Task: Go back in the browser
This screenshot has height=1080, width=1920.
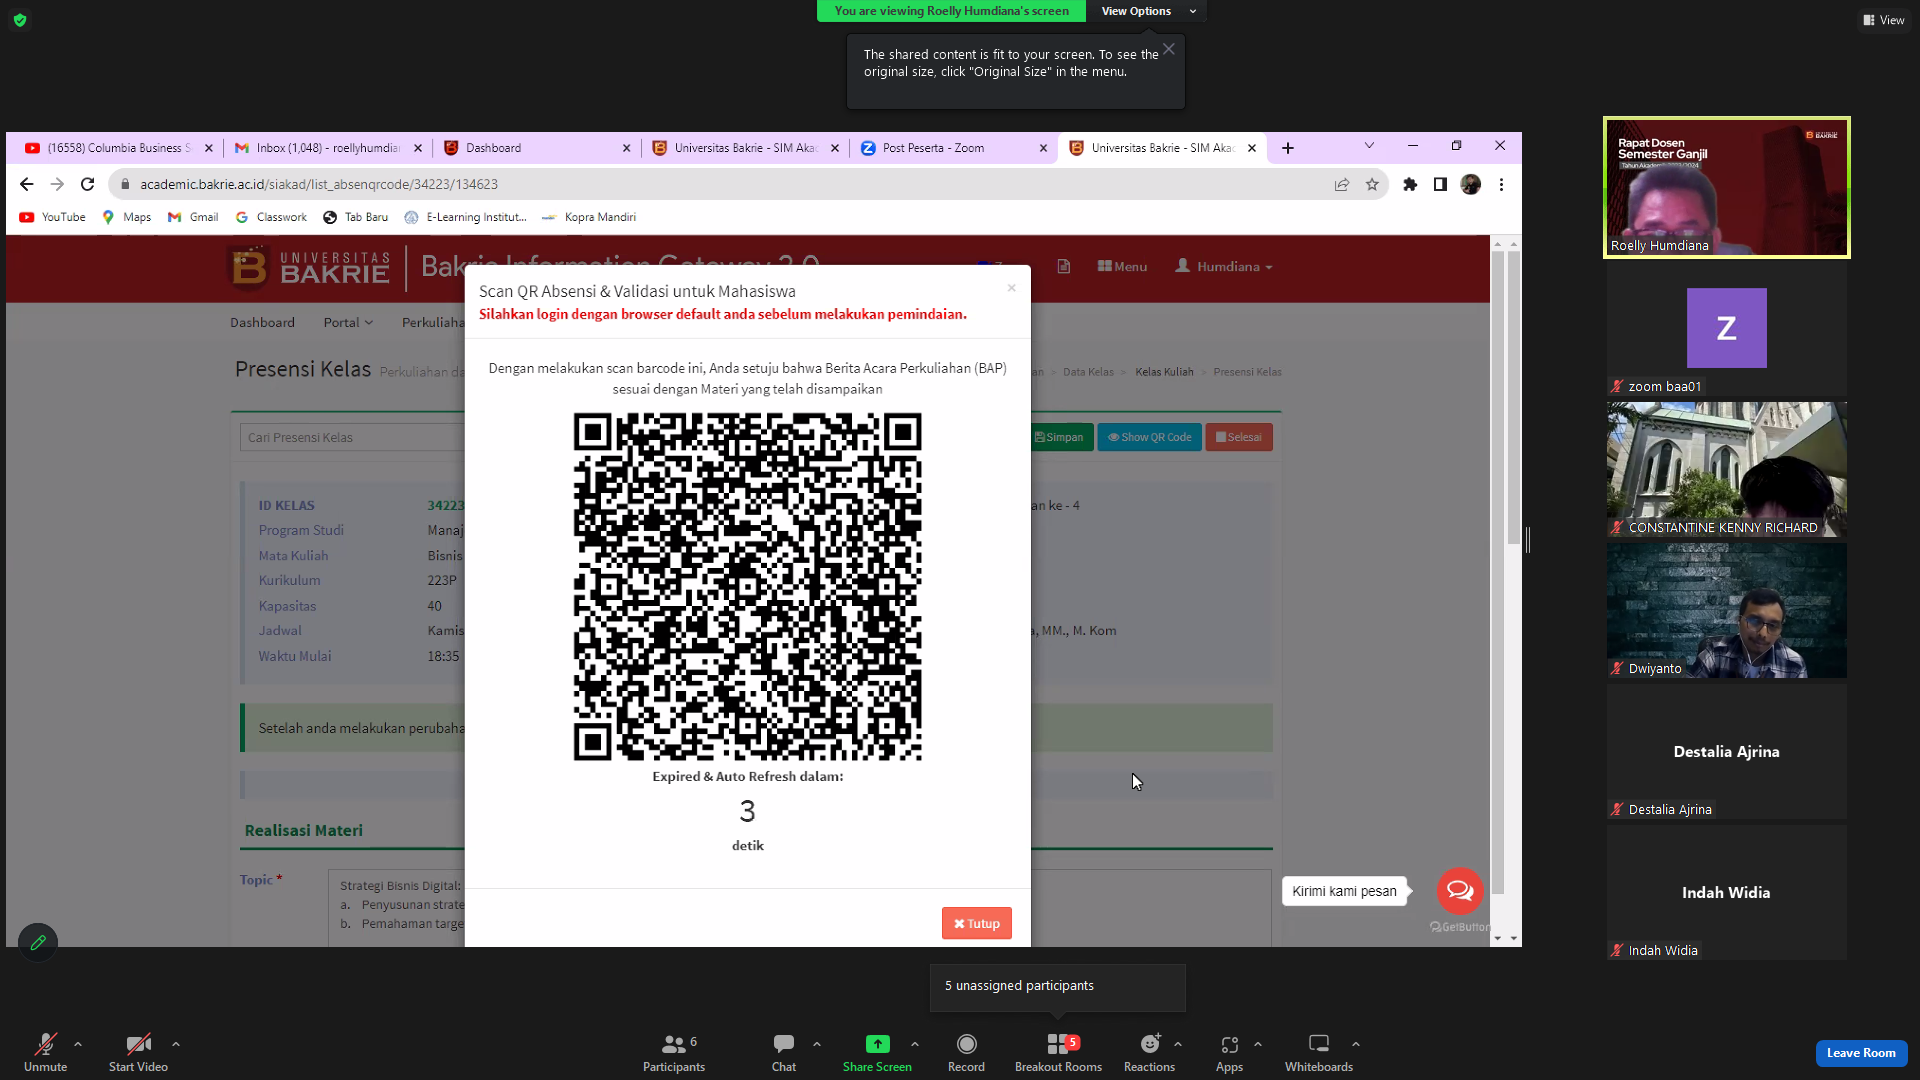Action: (x=27, y=184)
